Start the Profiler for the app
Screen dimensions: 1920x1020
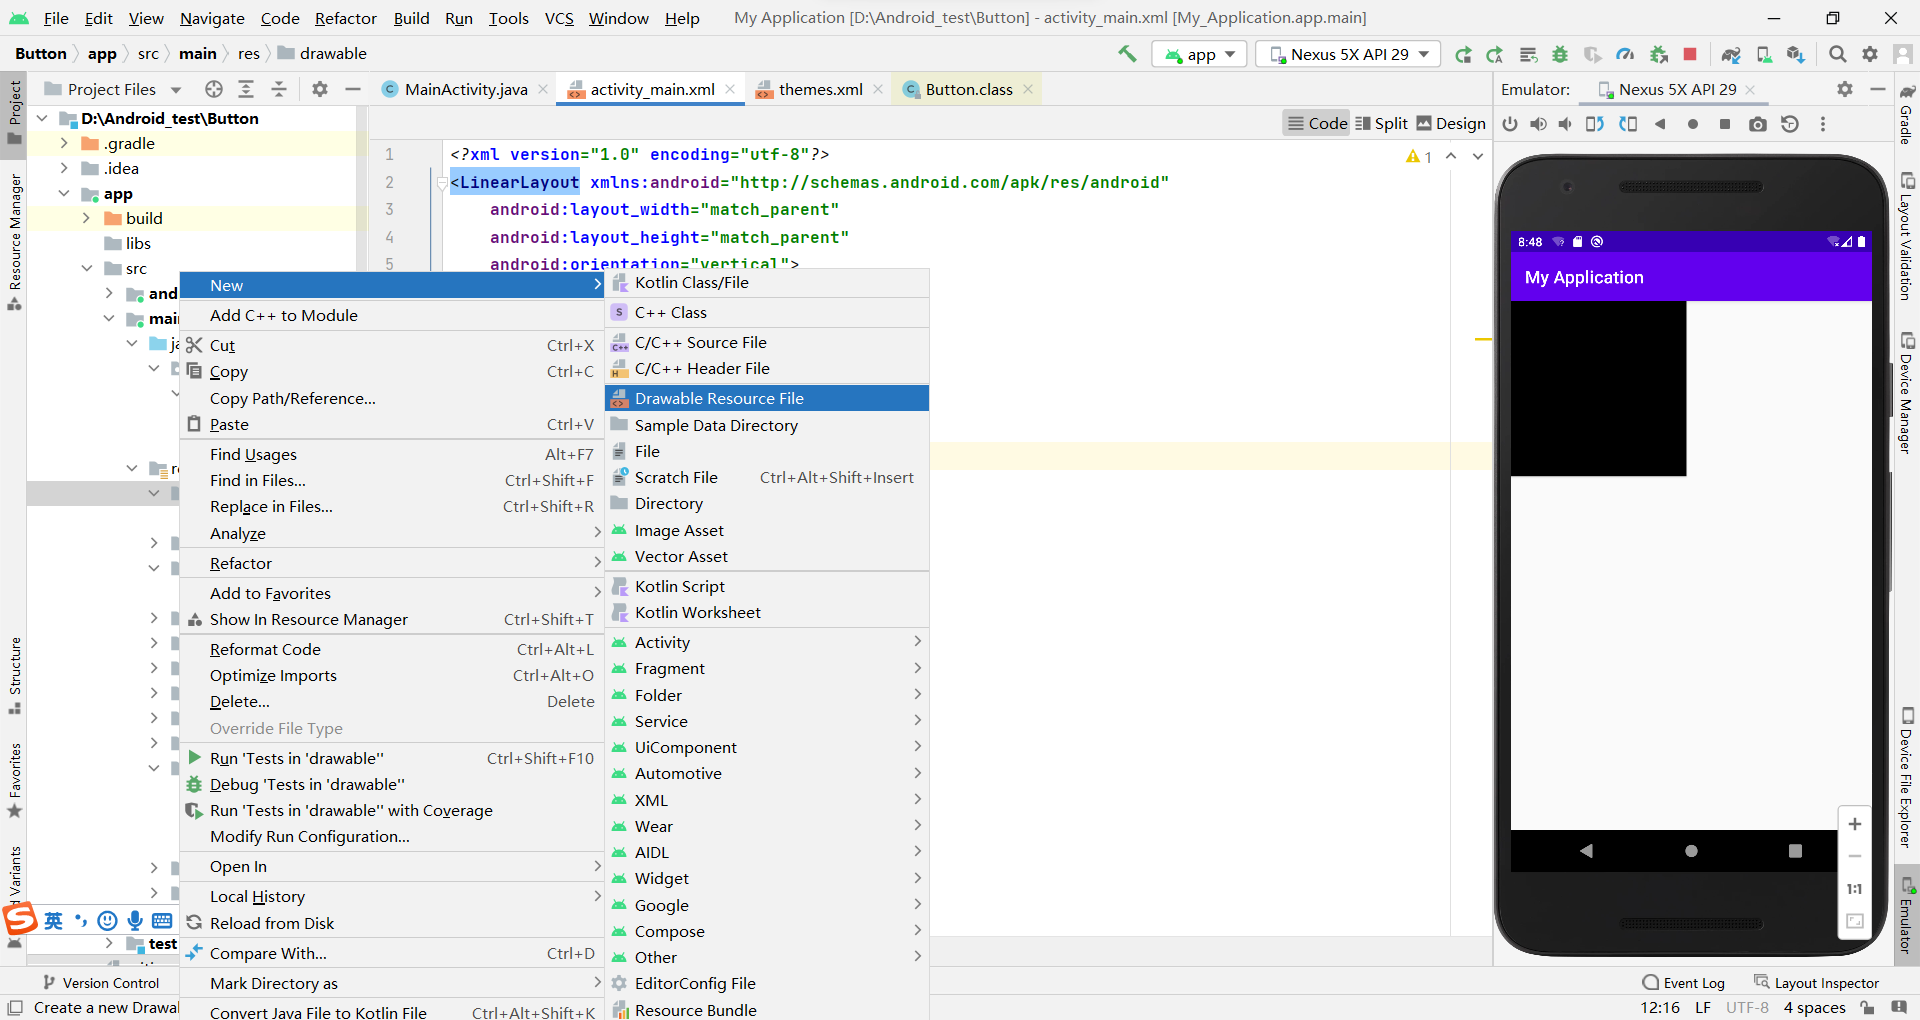coord(1626,54)
